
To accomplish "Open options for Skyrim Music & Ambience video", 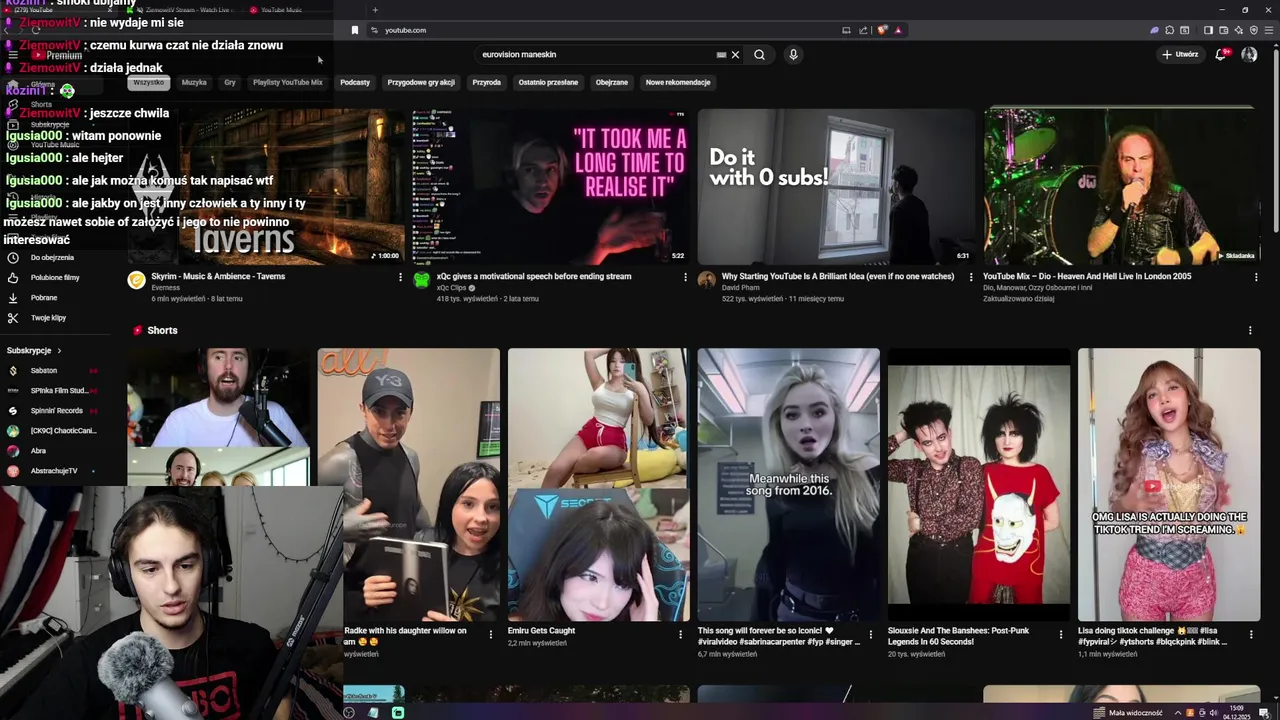I will 400,277.
